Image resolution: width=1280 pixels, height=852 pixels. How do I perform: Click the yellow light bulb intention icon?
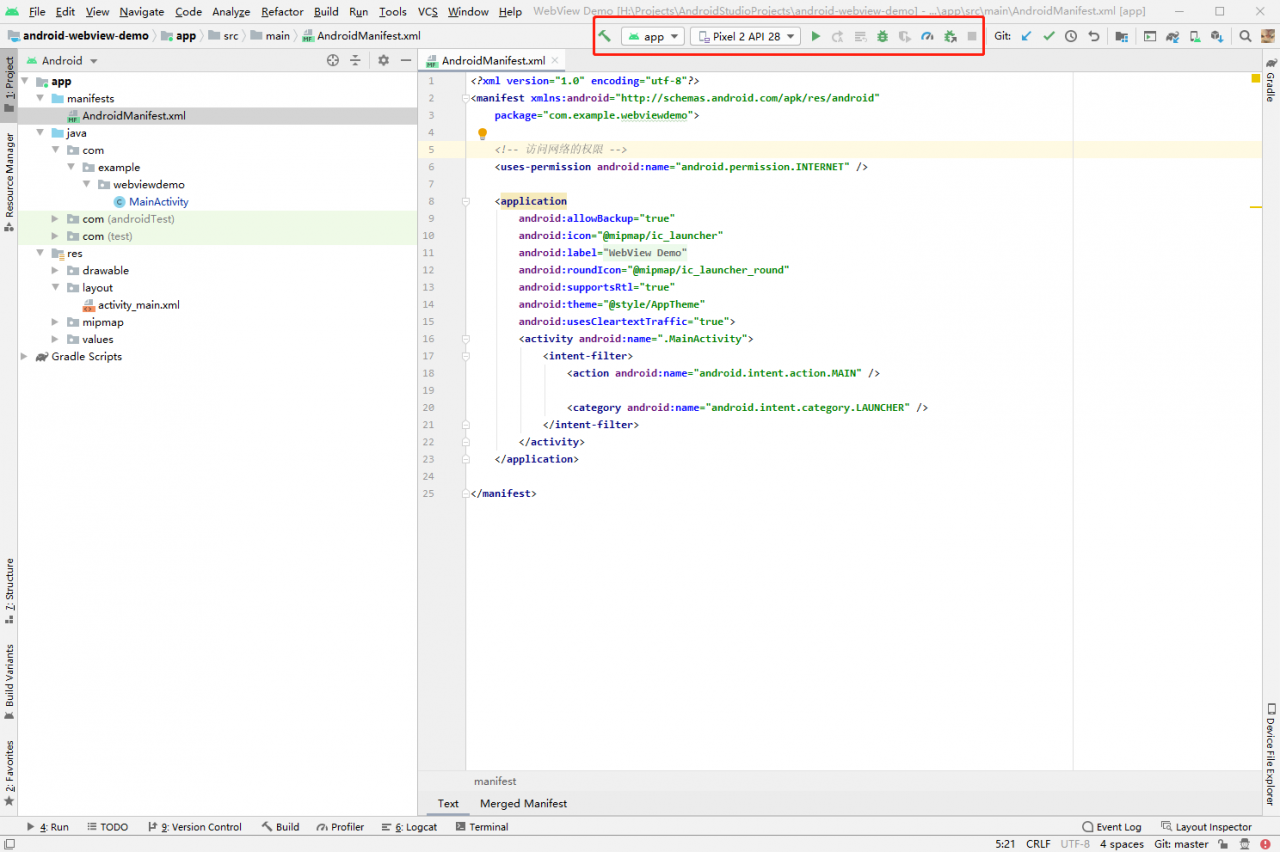[482, 133]
